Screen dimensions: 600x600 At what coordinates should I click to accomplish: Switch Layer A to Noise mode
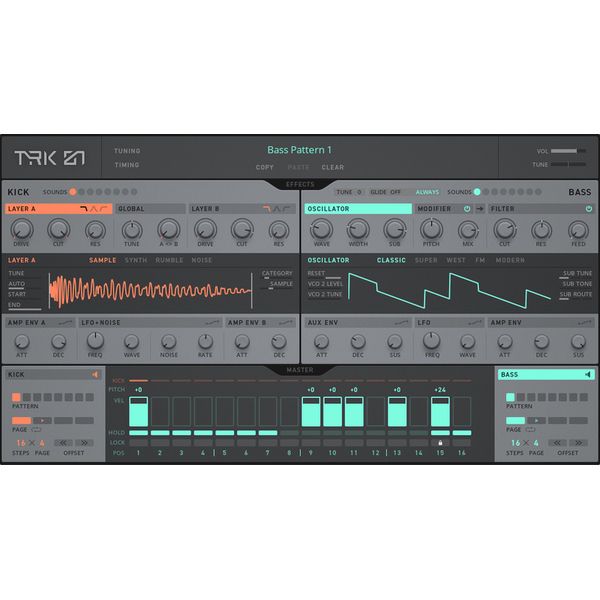[202, 260]
